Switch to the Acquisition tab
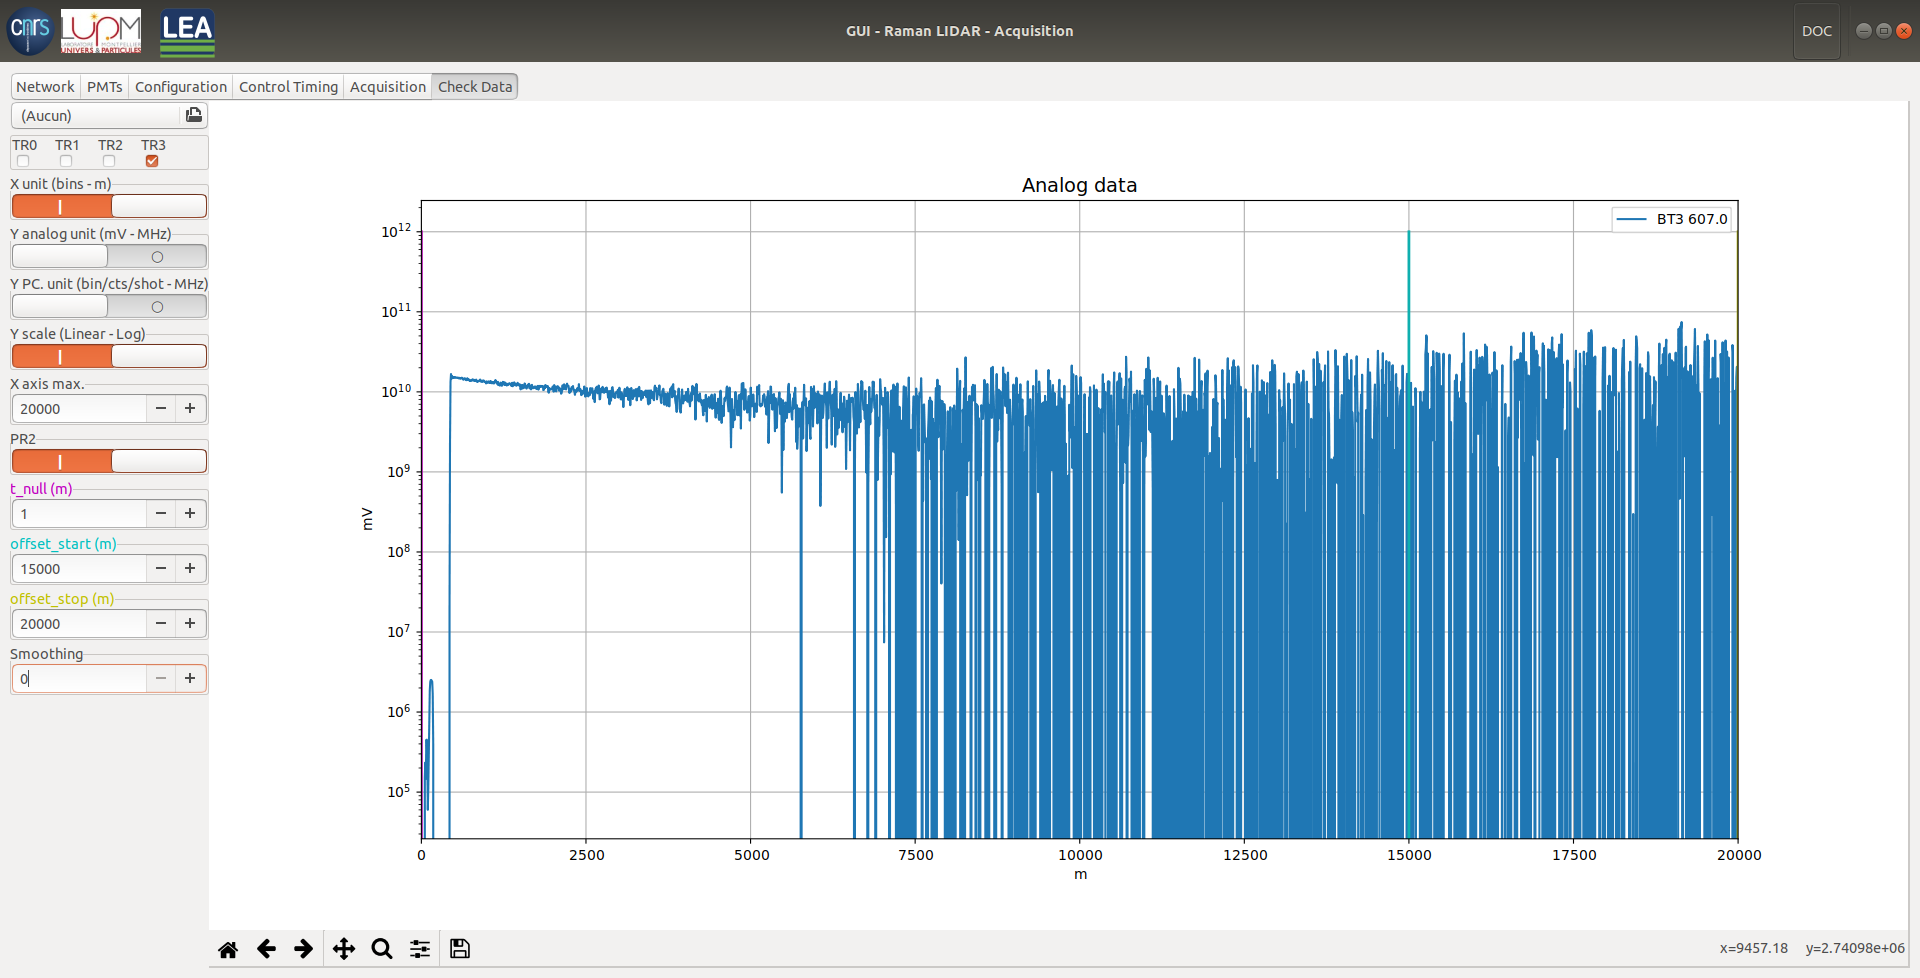Screen dimensions: 1920x978 tap(387, 87)
